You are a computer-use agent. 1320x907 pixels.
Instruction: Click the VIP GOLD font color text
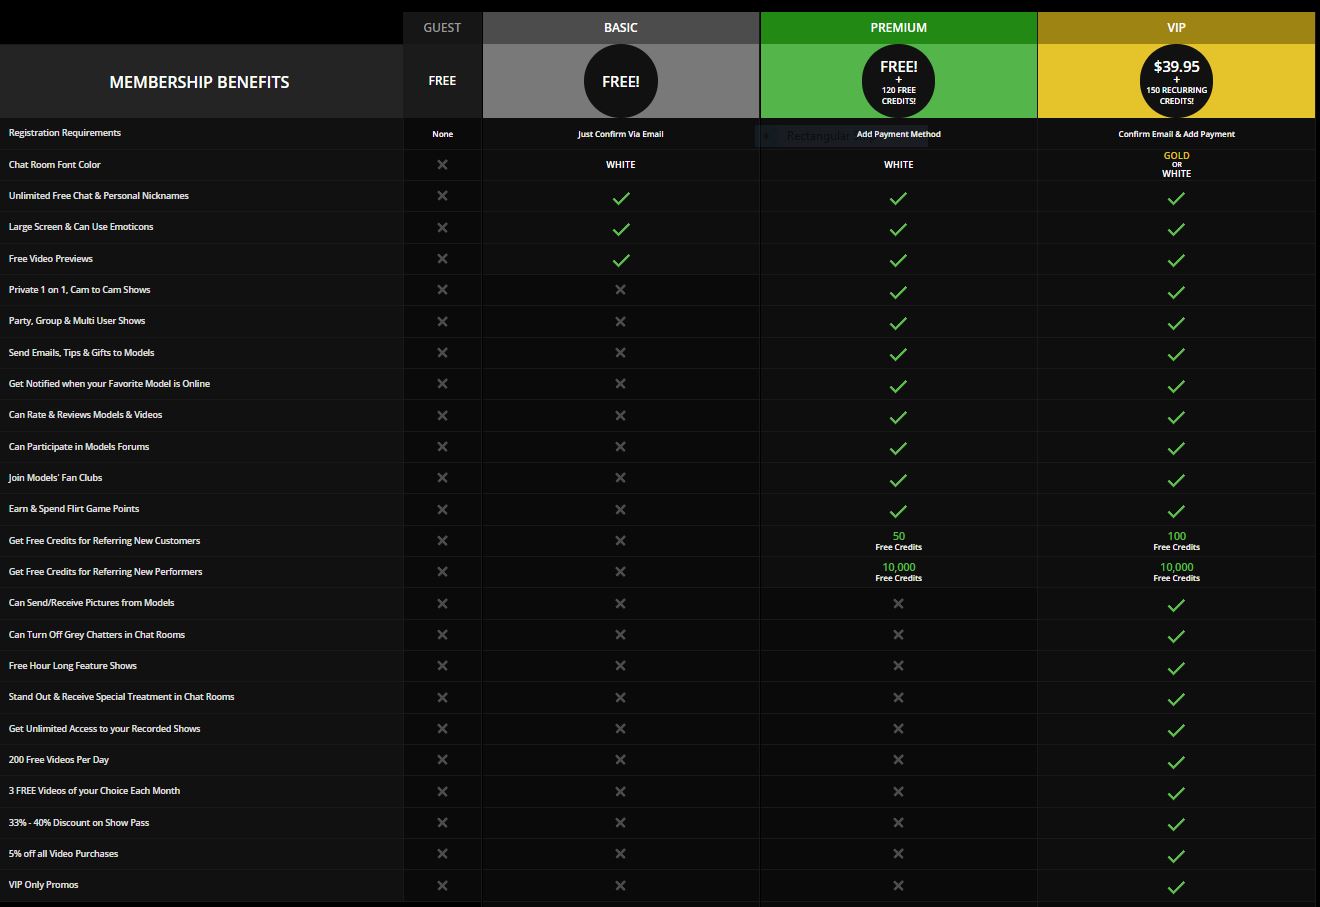click(1176, 156)
